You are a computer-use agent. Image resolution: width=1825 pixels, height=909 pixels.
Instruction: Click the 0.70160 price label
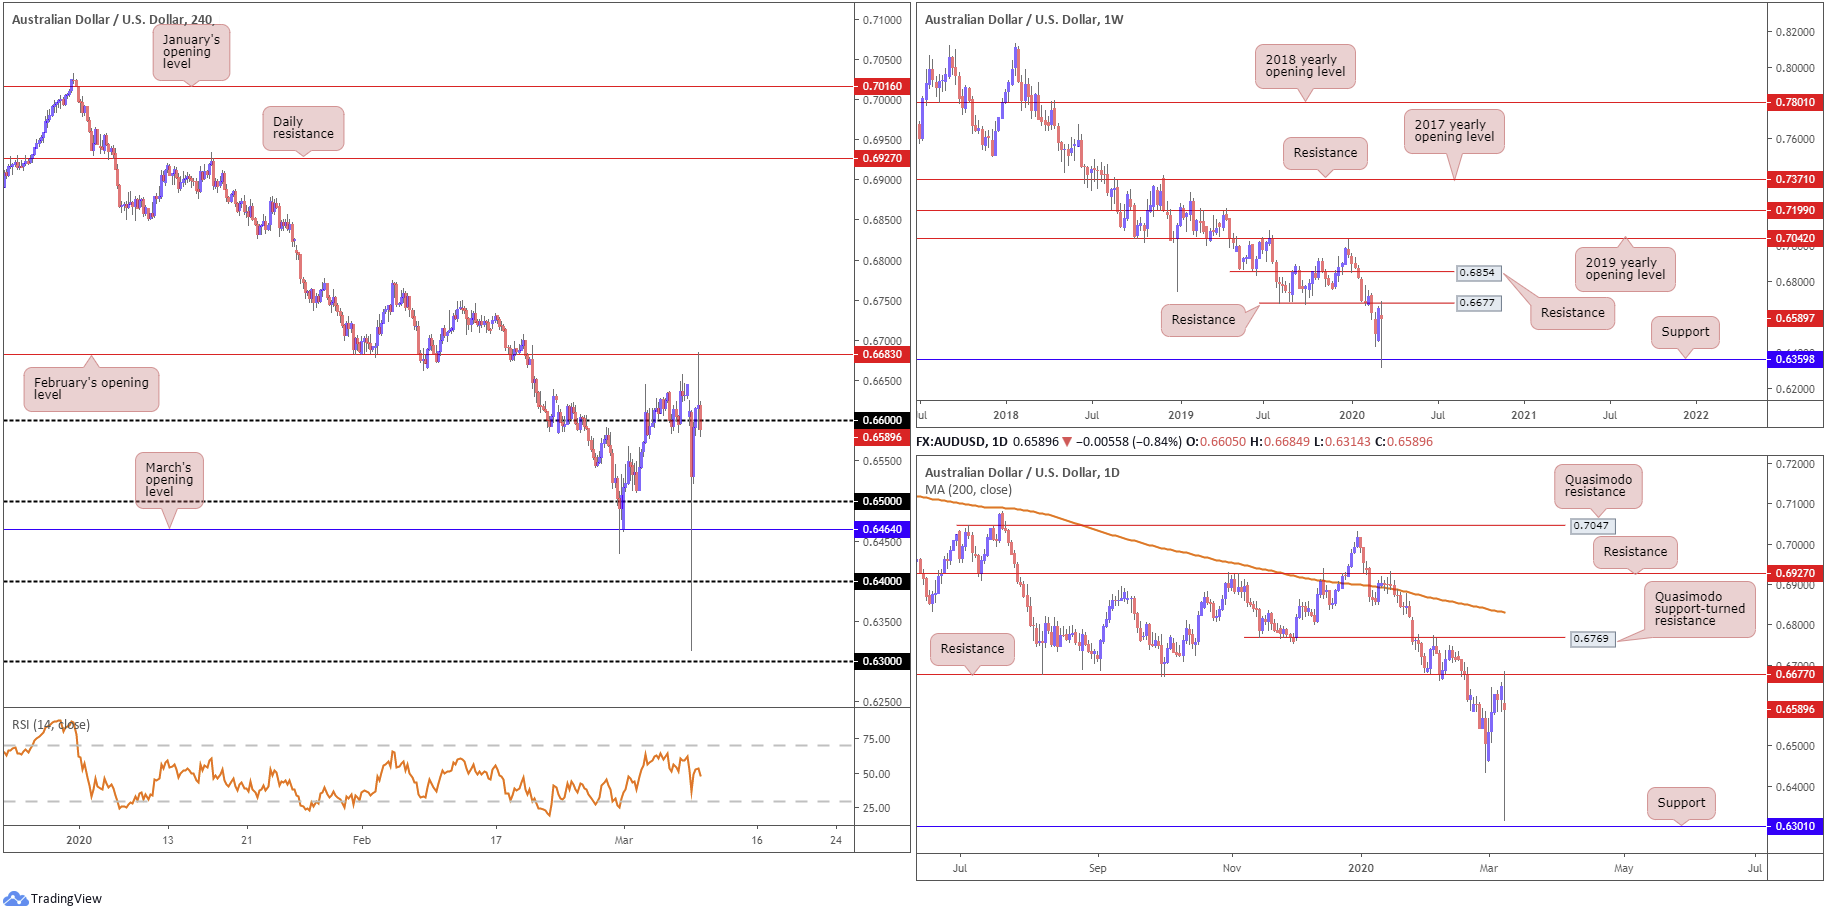click(882, 86)
